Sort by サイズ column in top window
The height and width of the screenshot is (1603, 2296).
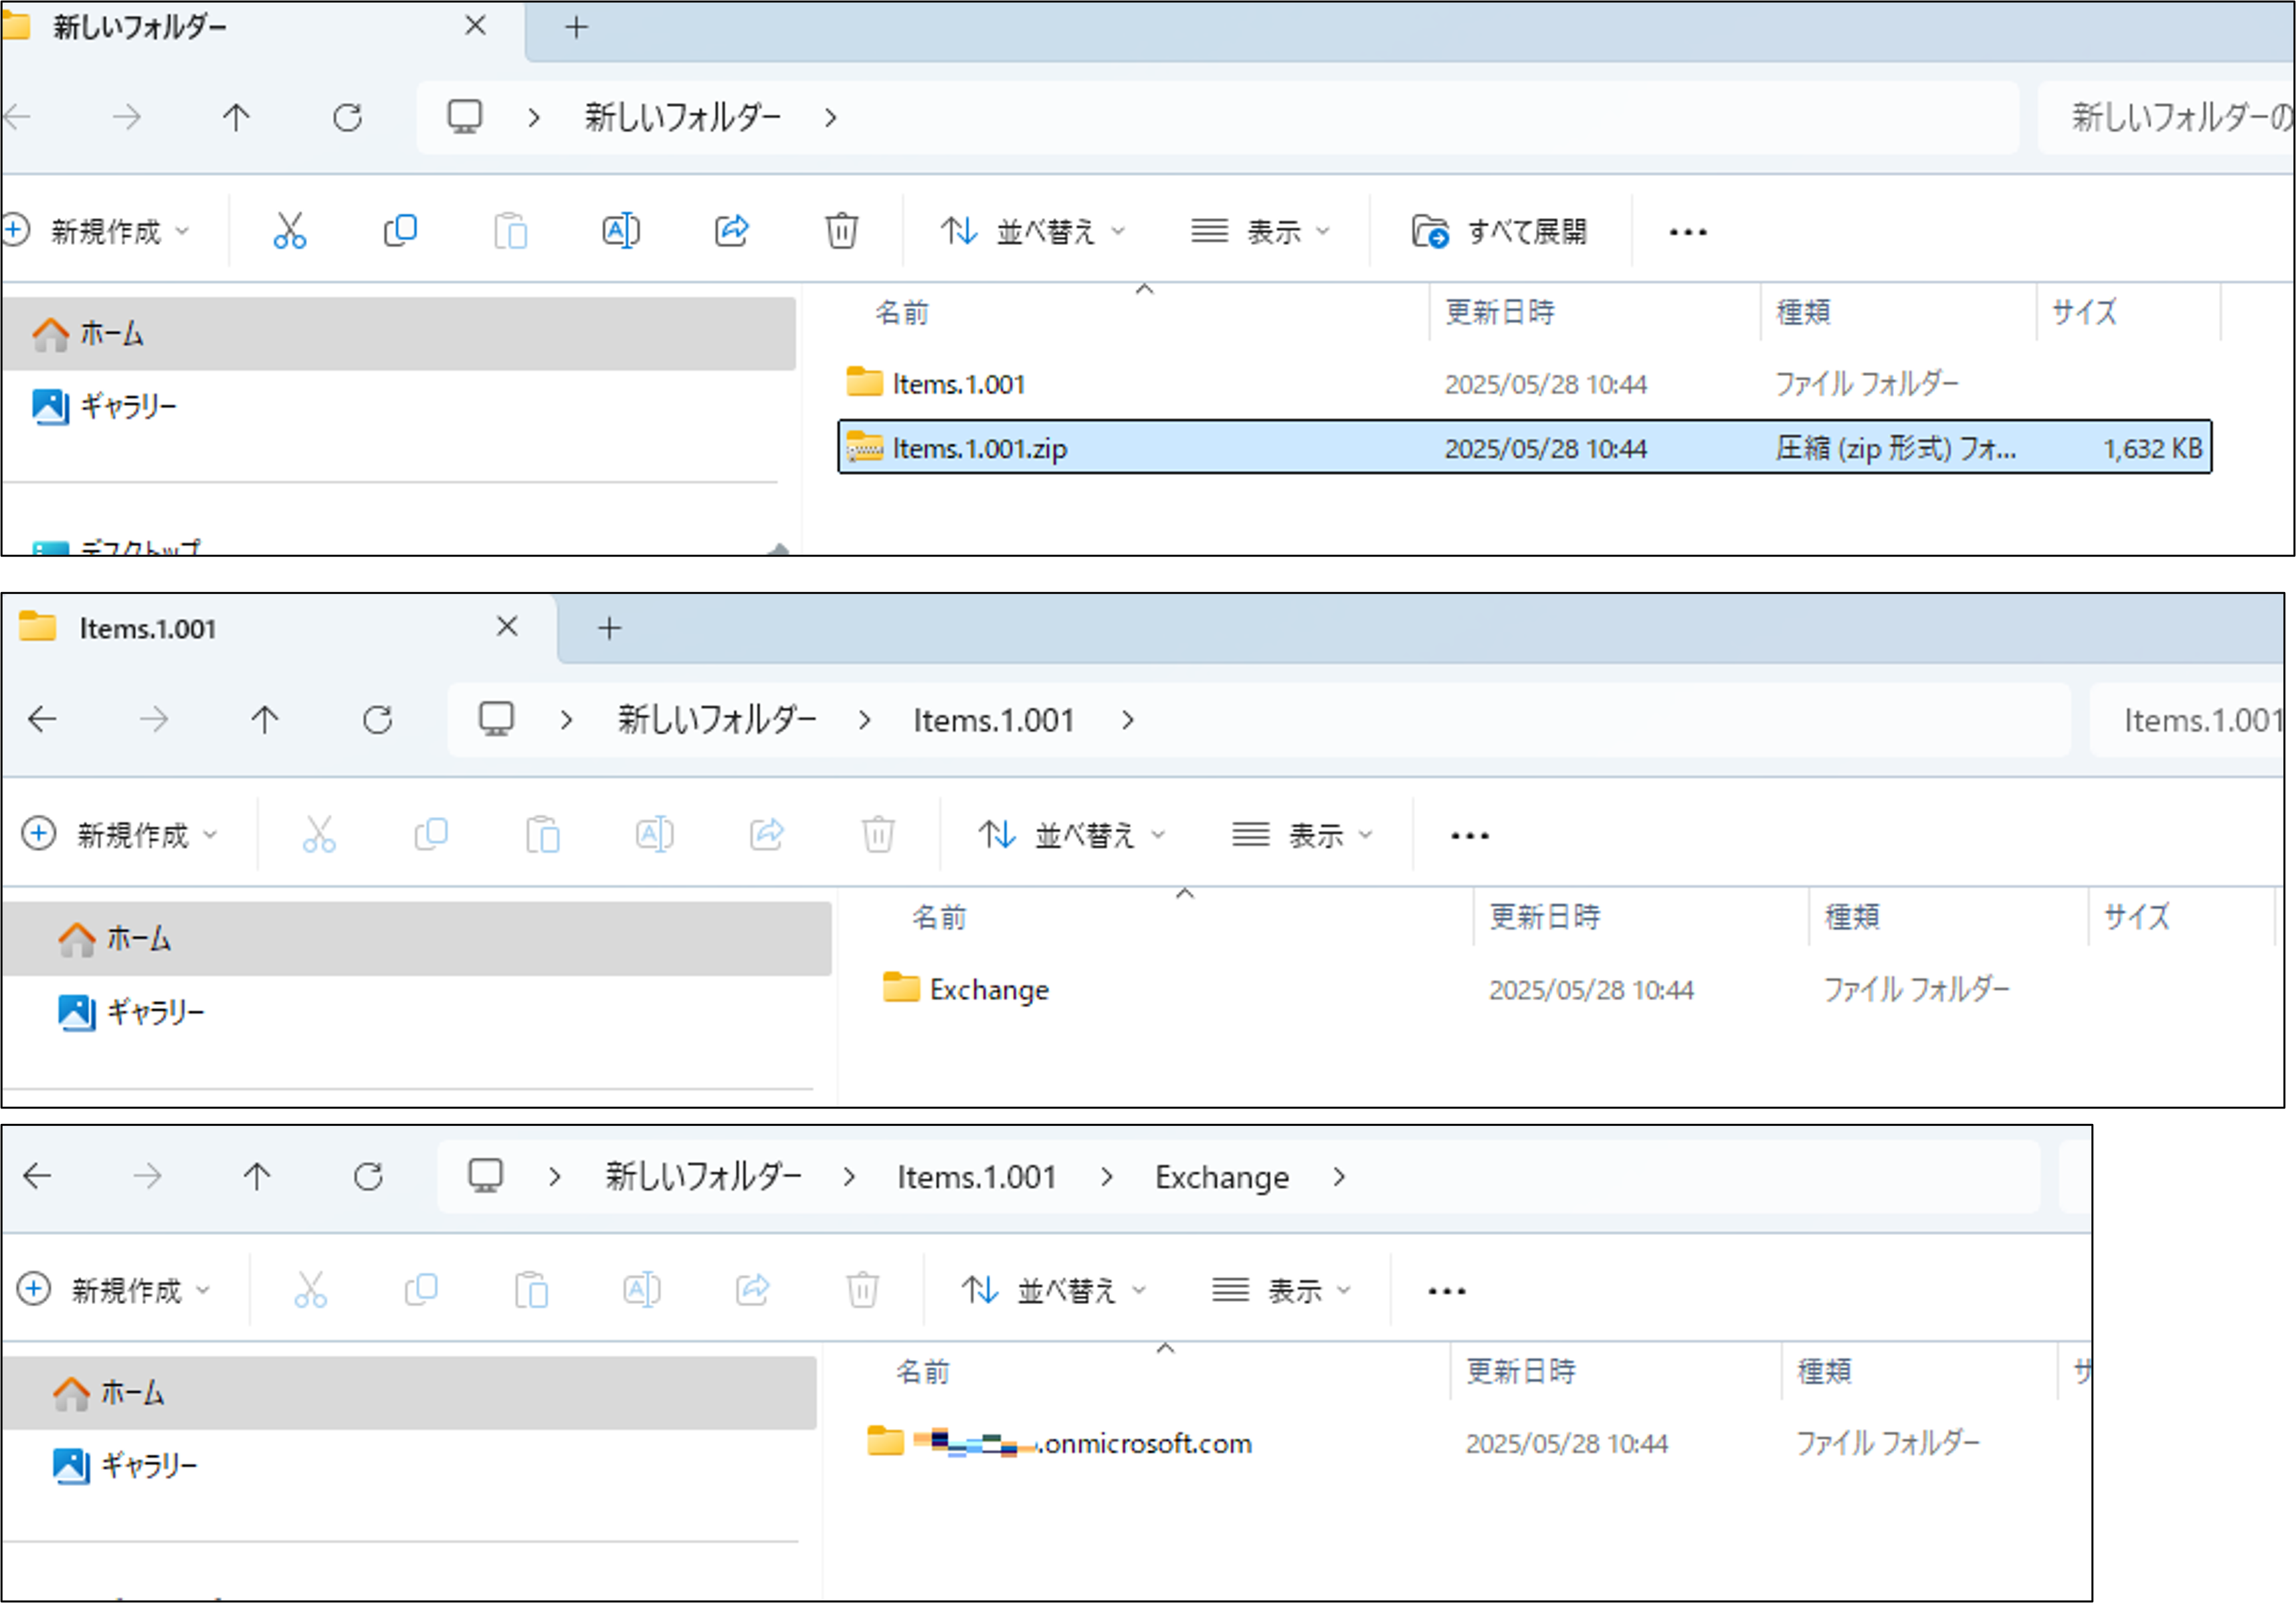point(2085,313)
